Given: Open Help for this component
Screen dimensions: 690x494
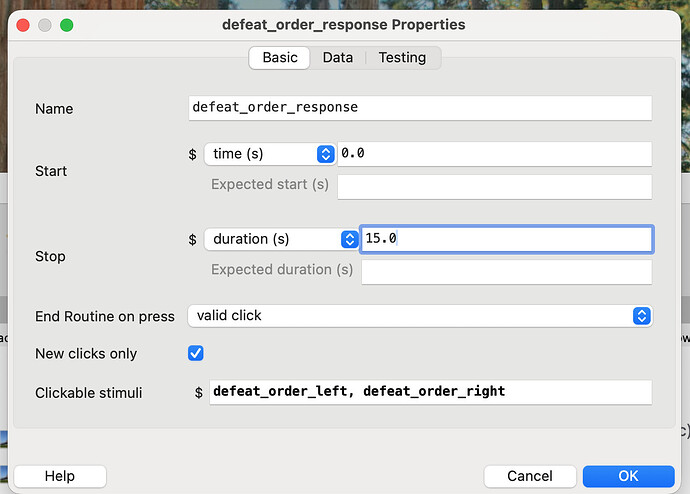Looking at the screenshot, I should [x=60, y=476].
